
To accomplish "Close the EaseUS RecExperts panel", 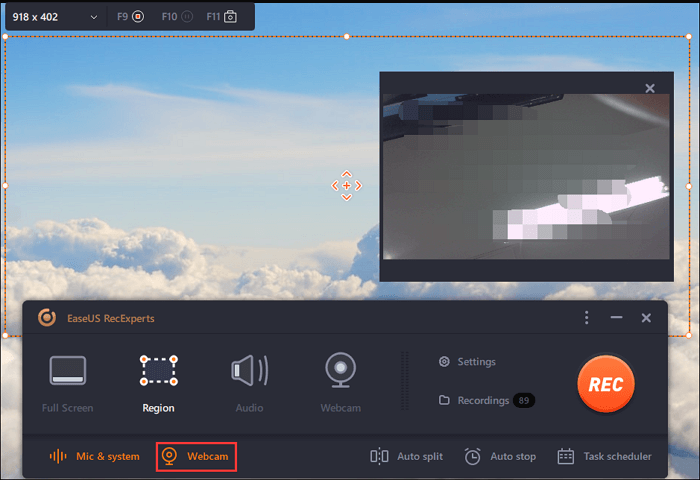I will click(x=646, y=317).
